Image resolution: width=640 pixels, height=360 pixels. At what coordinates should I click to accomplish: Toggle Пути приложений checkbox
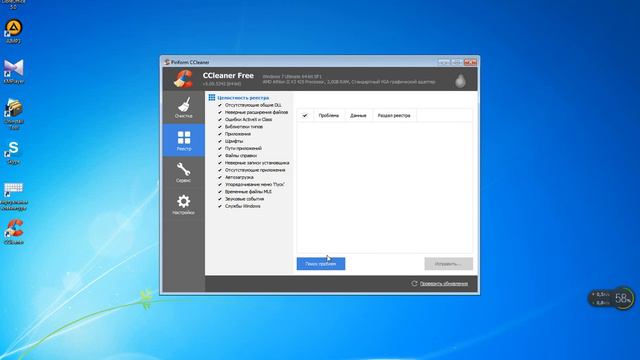[x=220, y=148]
